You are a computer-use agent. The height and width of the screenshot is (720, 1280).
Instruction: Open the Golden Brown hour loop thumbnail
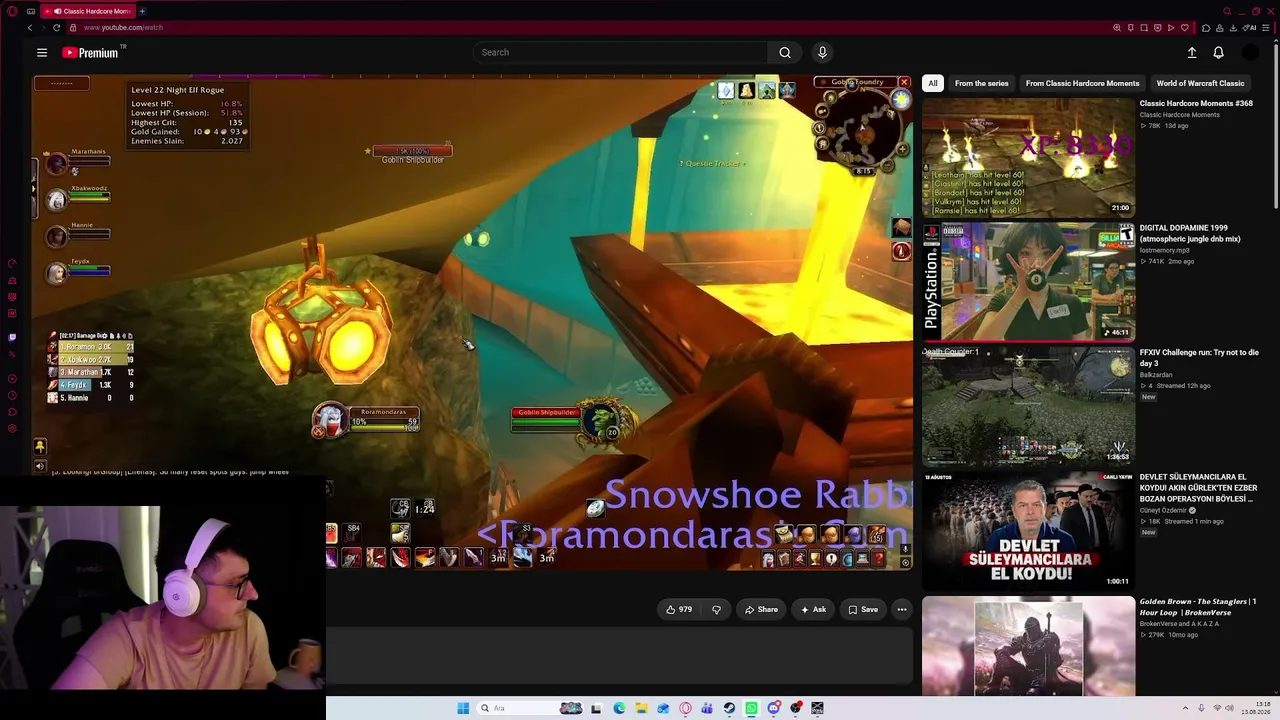point(1028,646)
